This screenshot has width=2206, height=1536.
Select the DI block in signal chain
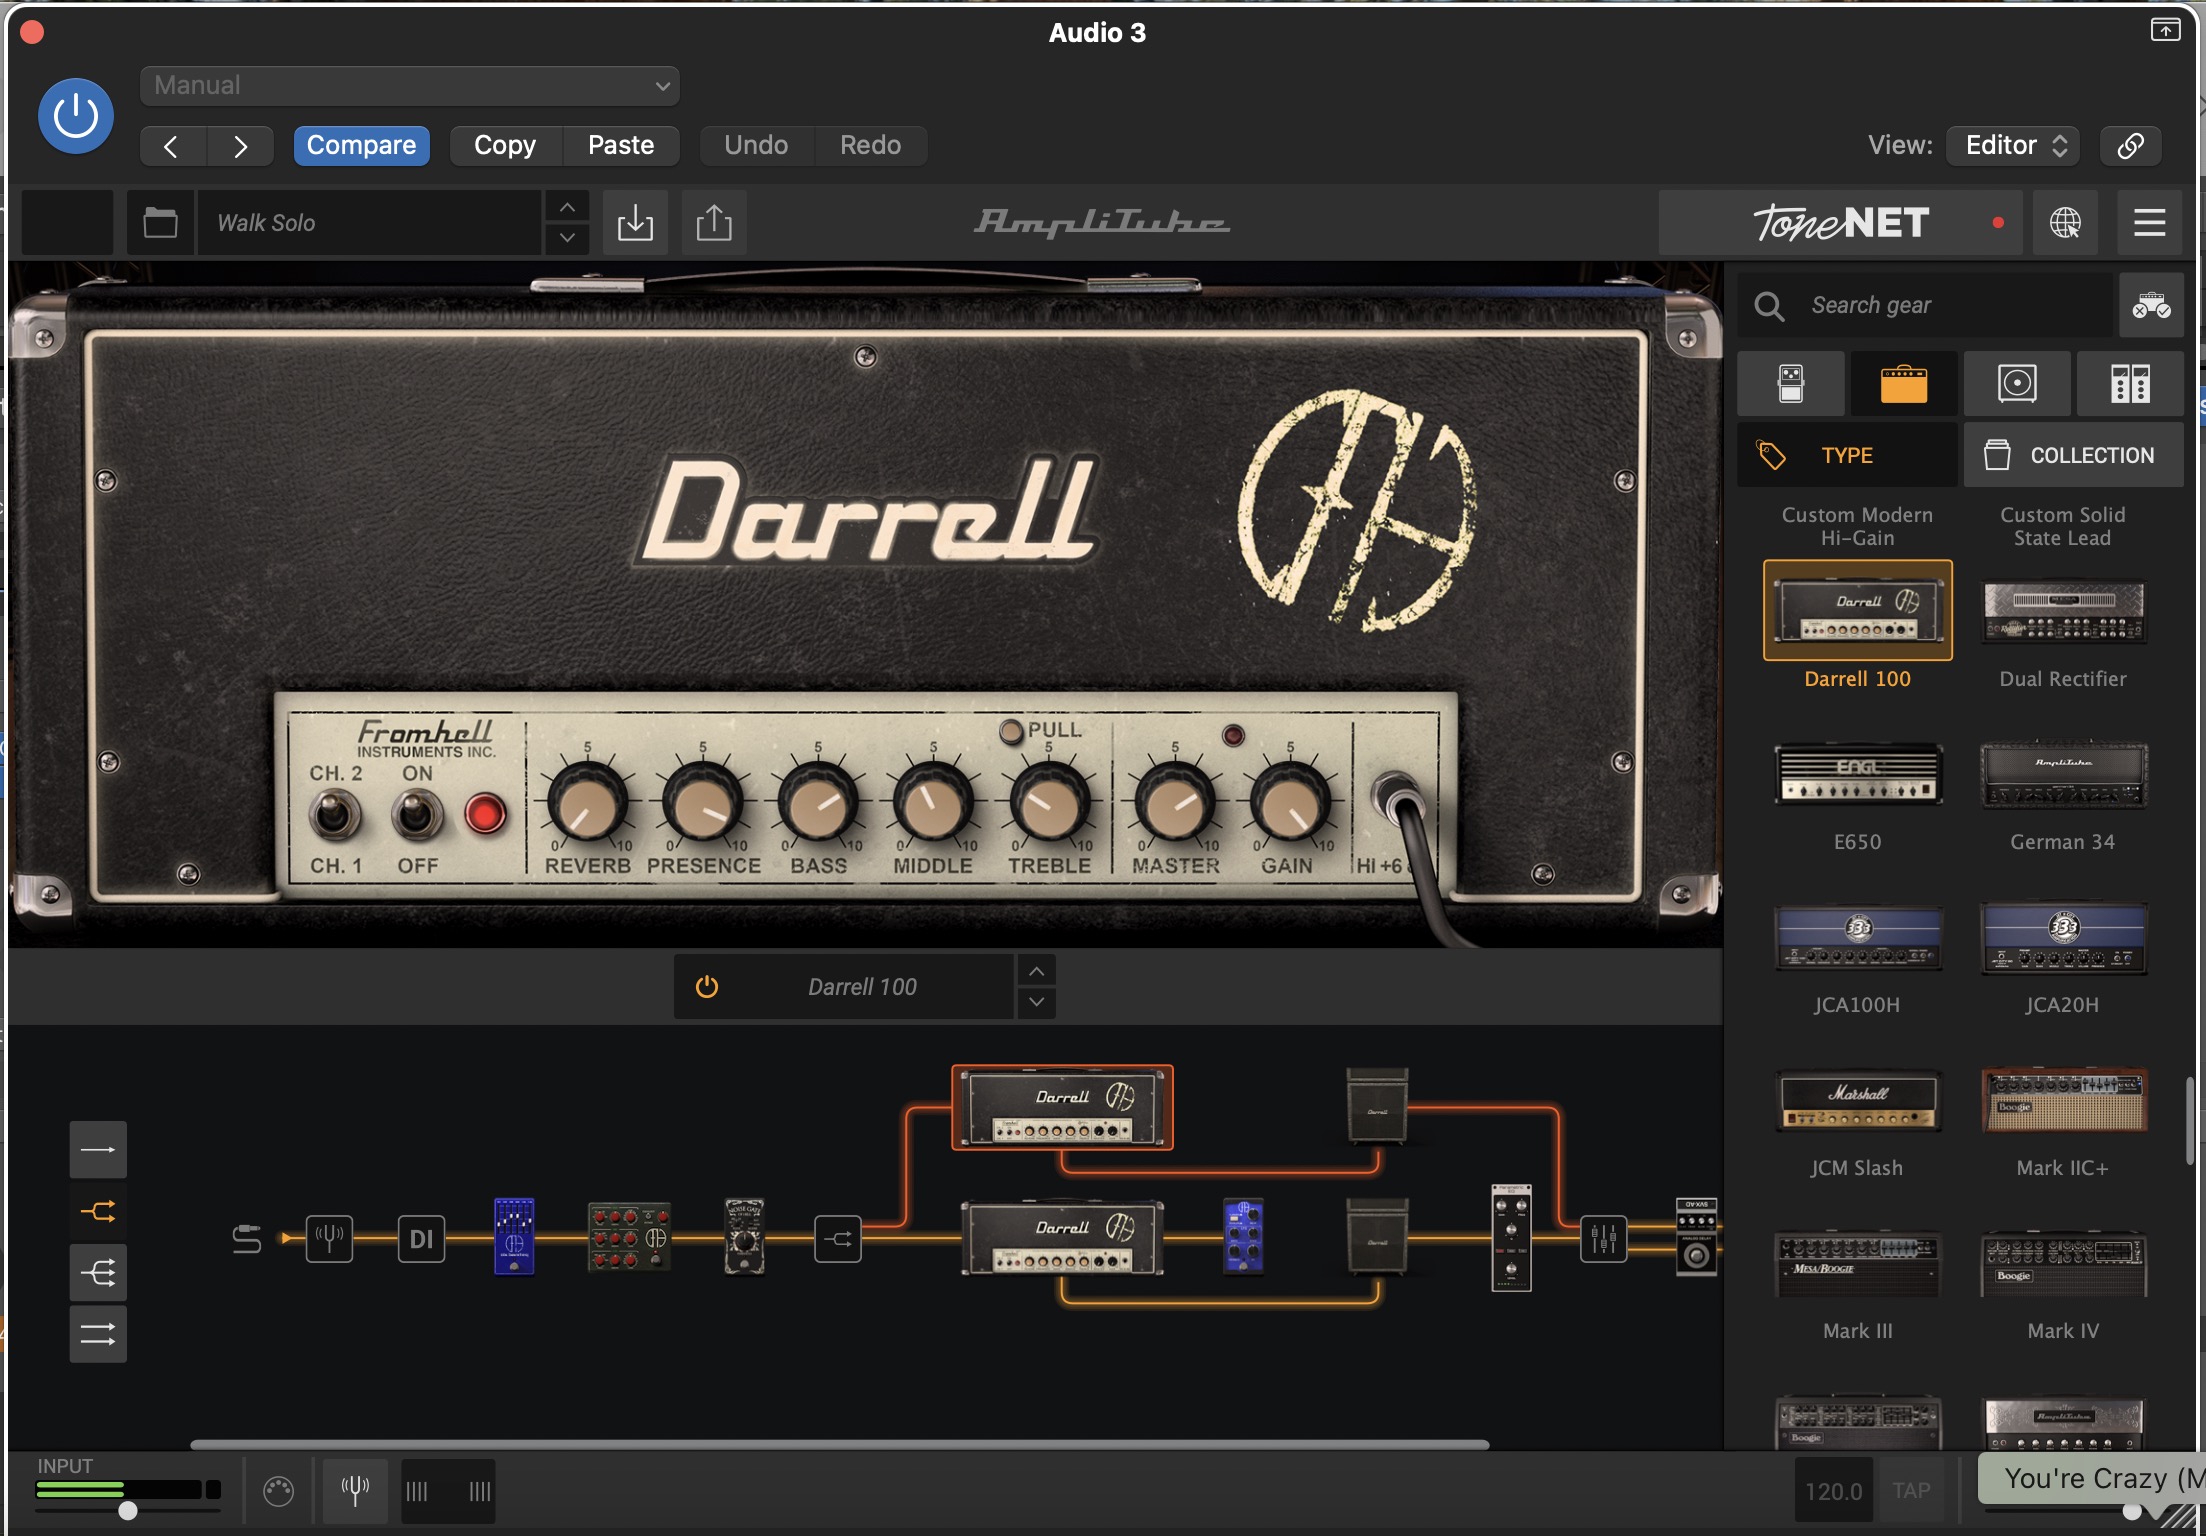click(x=421, y=1239)
